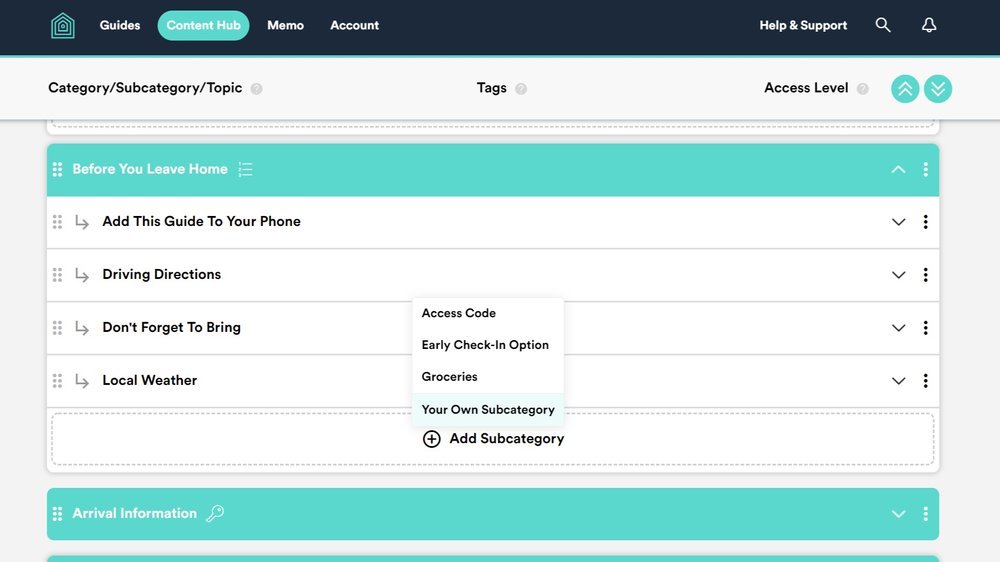Grab the Driving Directions drag handle
Screen dimensions: 1000x562
tap(57, 274)
